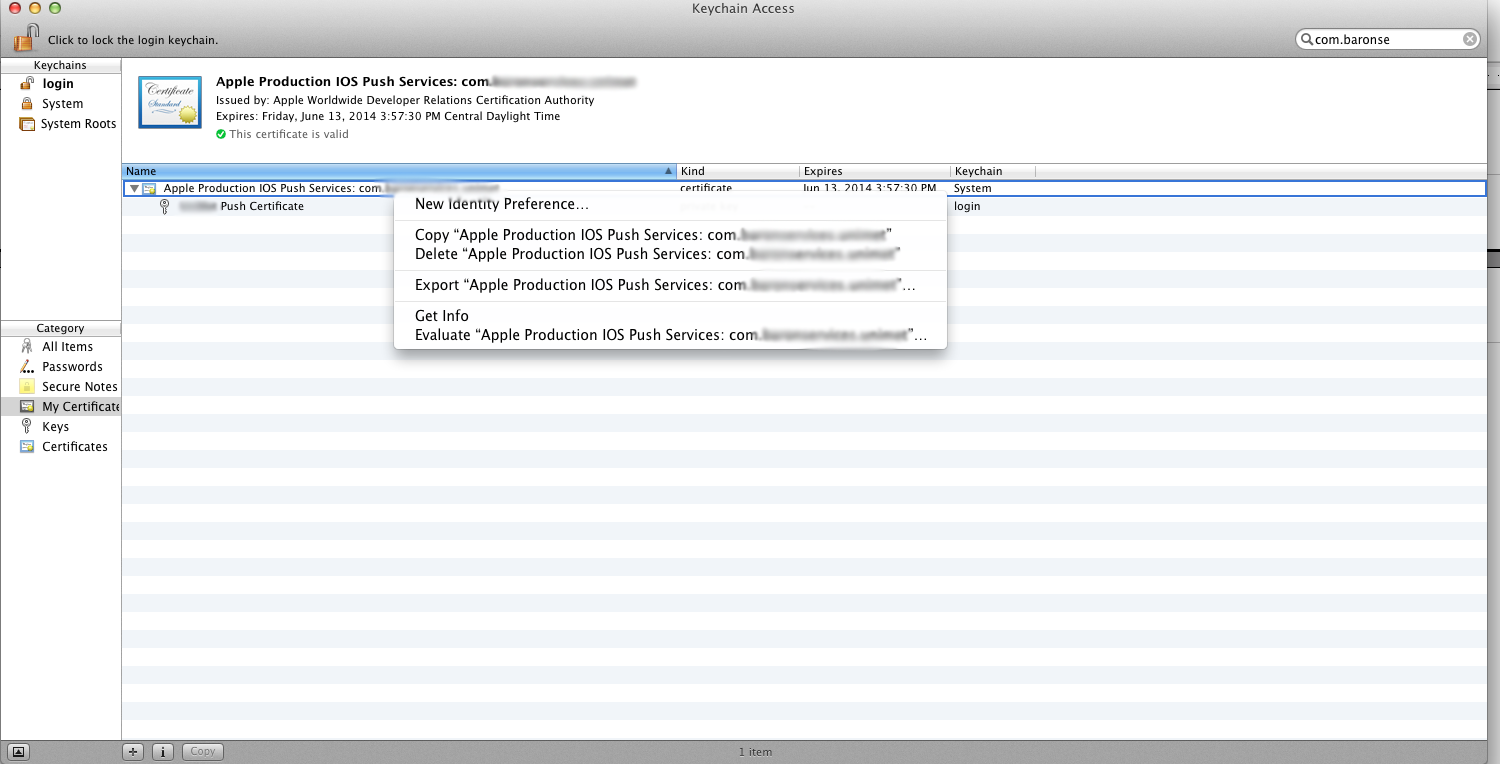Sort by the Name column header

(399, 171)
